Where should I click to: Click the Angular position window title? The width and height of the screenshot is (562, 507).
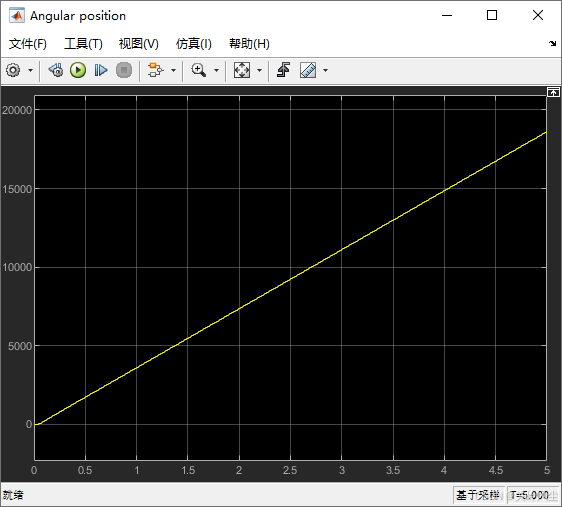point(78,16)
